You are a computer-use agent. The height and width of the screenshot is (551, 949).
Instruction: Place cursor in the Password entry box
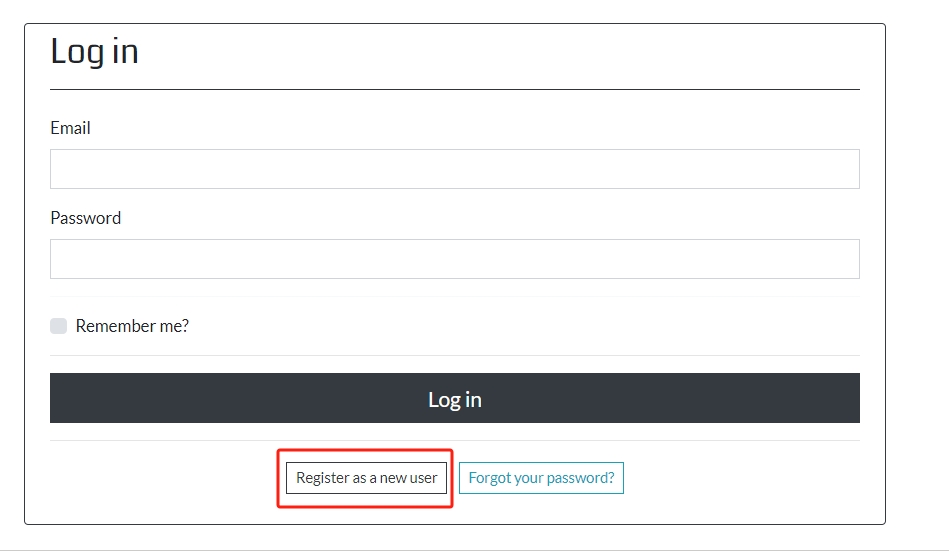(454, 259)
